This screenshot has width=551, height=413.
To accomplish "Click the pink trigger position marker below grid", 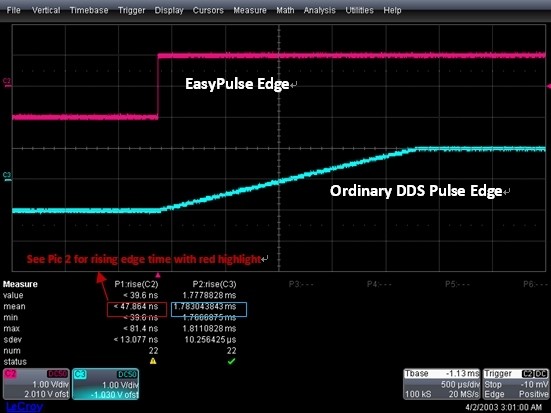I will (158, 275).
